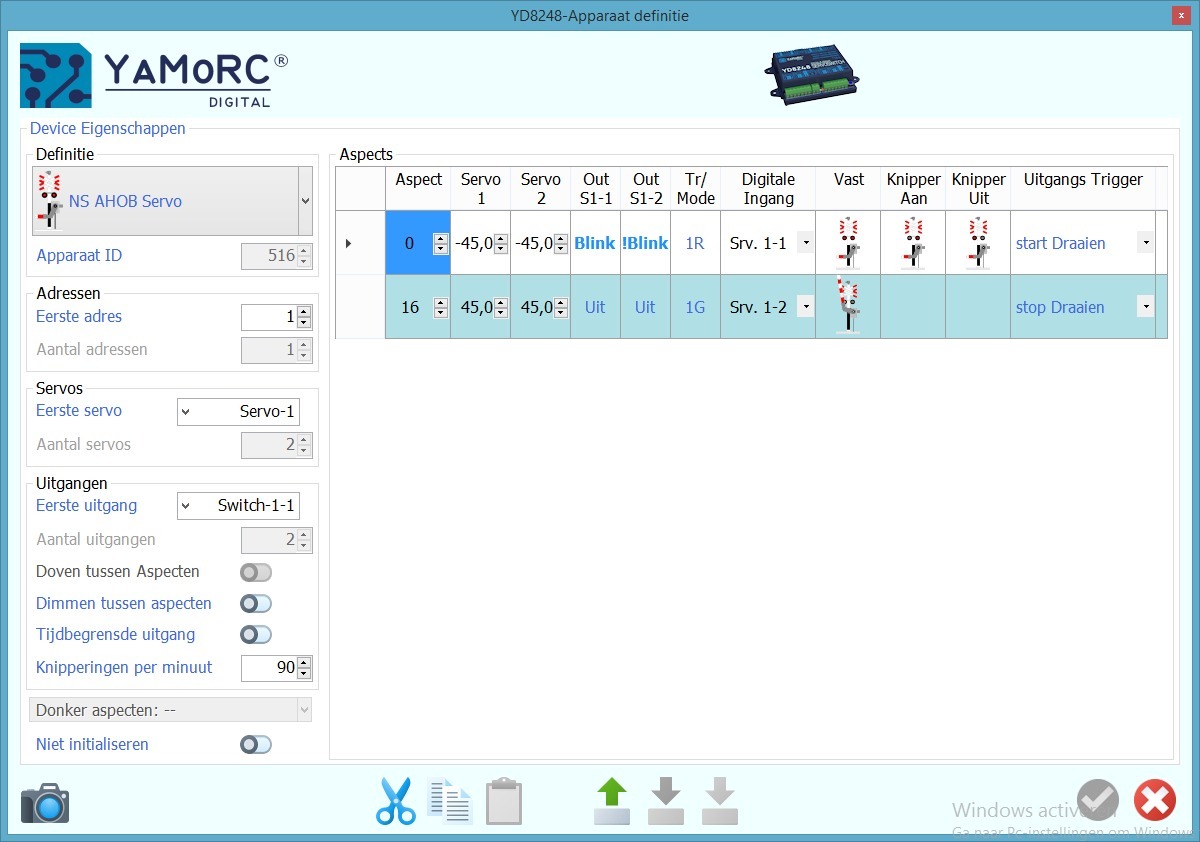Click the grey checkmark confirm icon
1200x842 pixels.
(1097, 801)
